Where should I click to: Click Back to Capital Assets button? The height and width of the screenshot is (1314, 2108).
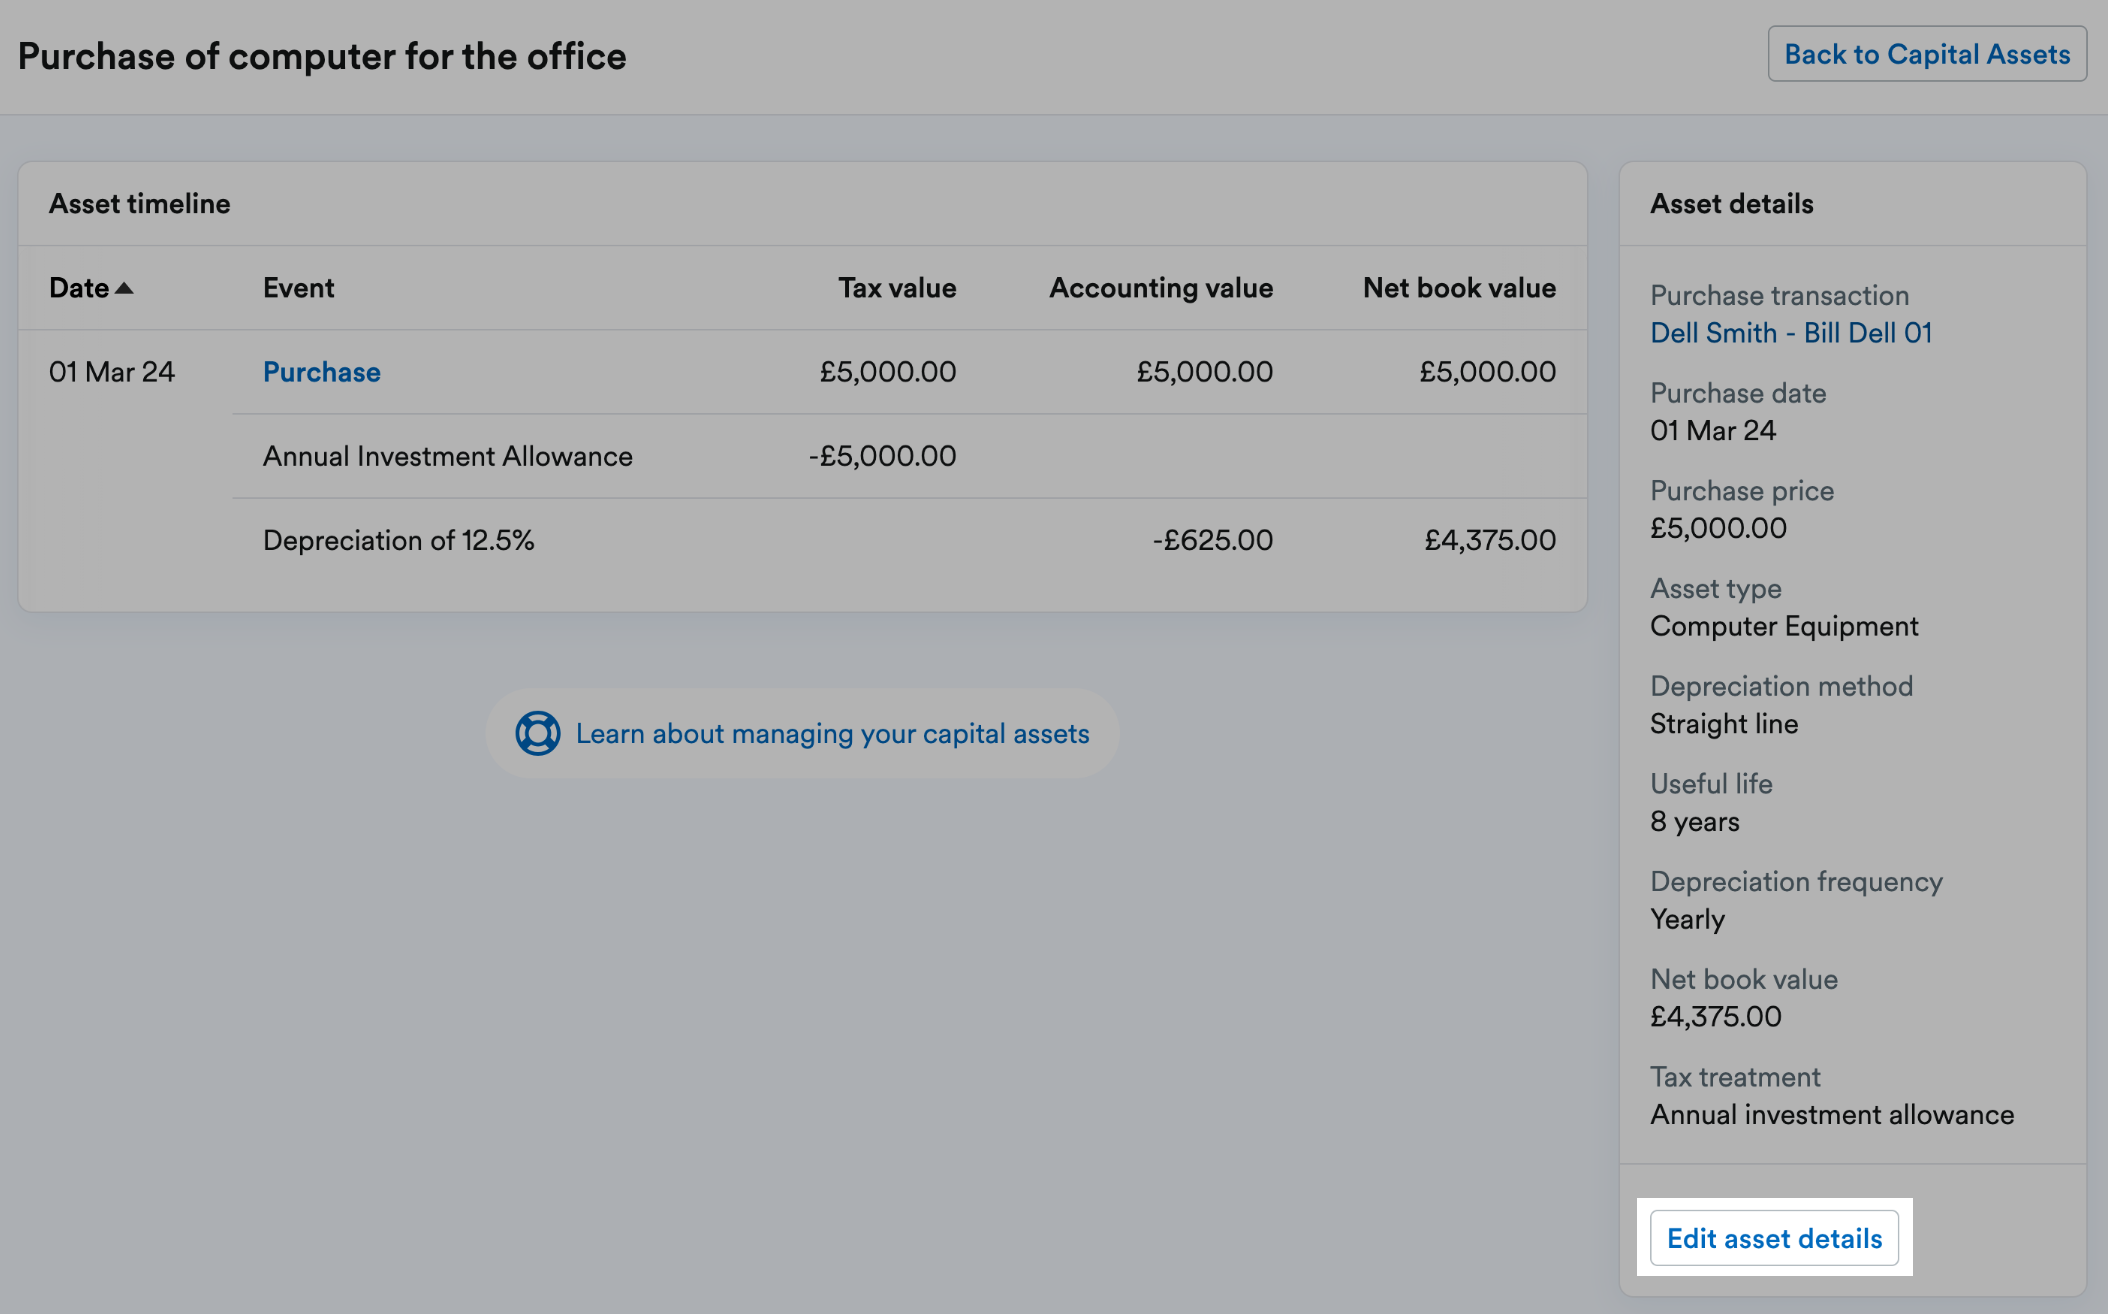point(1927,54)
